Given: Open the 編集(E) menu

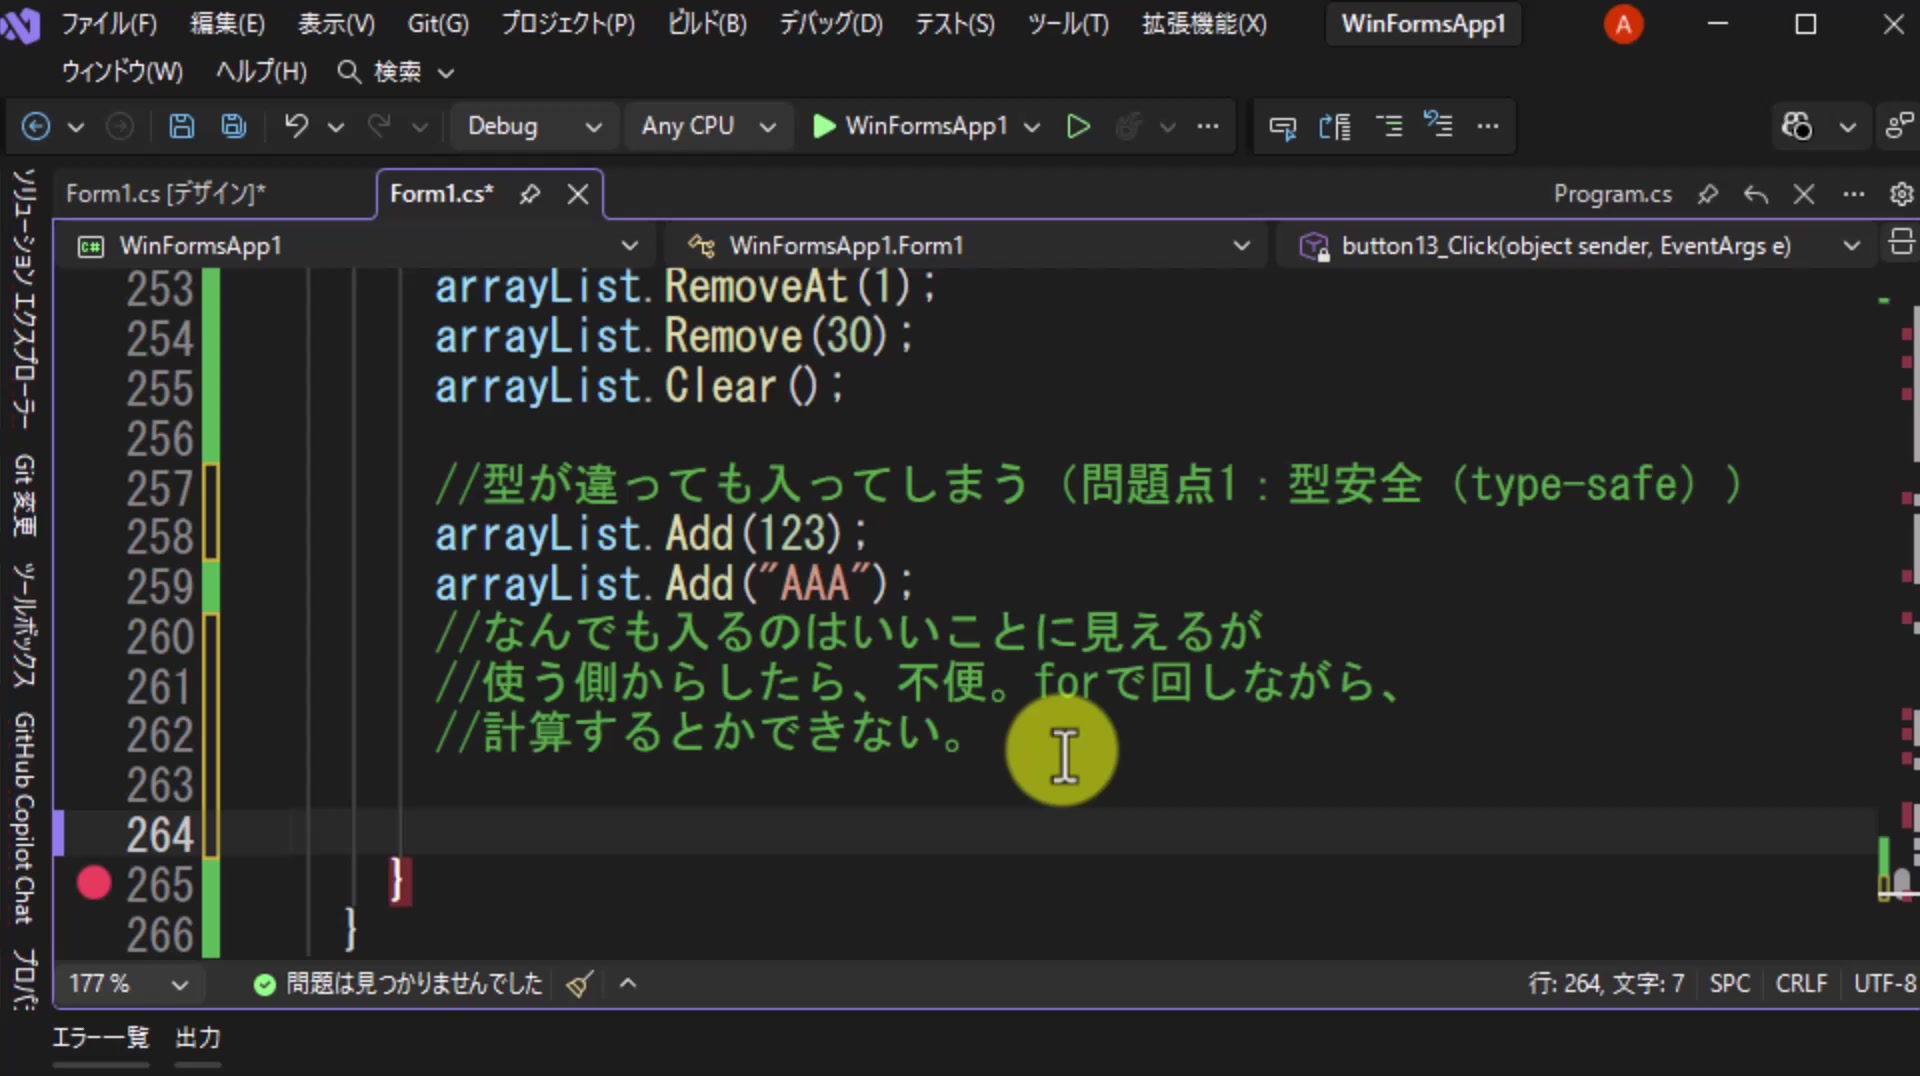Looking at the screenshot, I should pyautogui.click(x=228, y=24).
